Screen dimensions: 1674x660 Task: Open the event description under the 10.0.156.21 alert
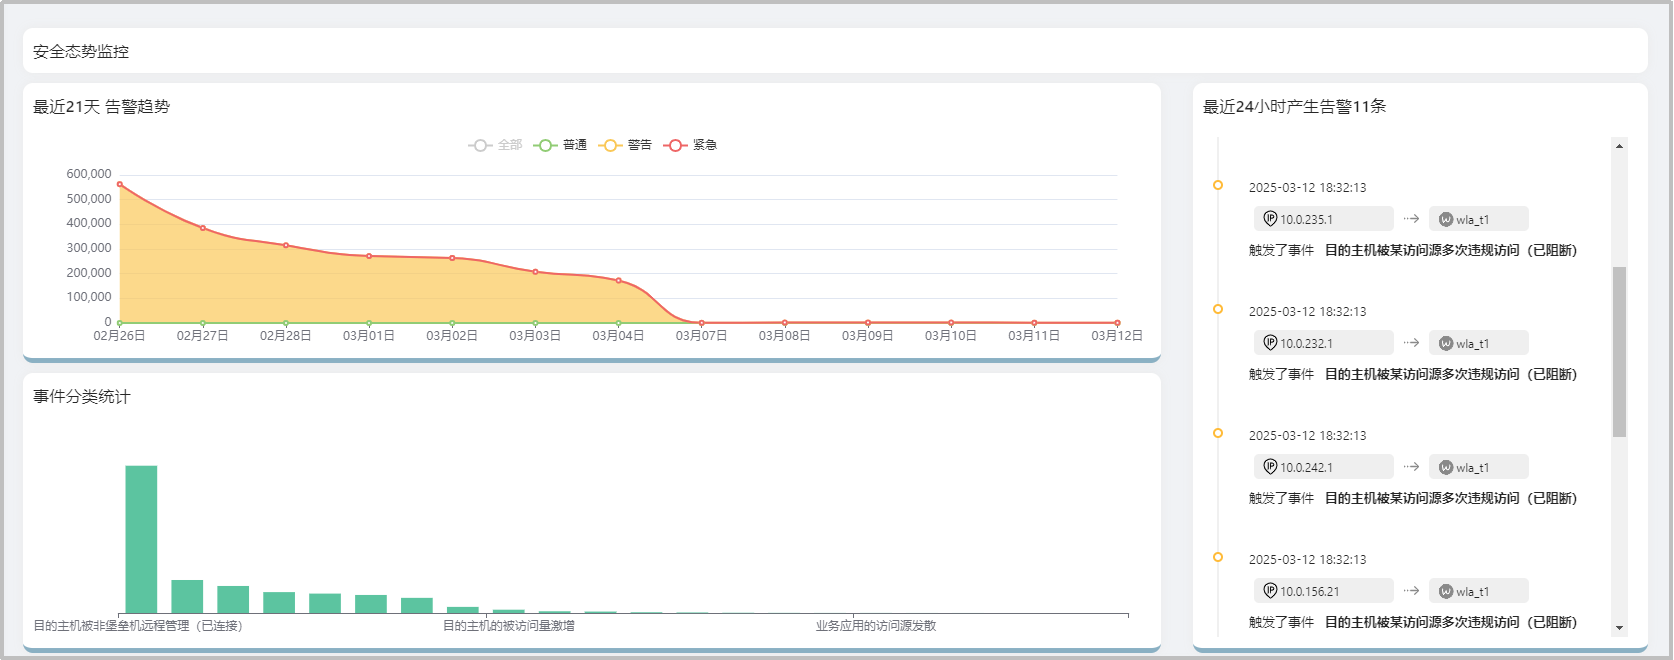1451,622
